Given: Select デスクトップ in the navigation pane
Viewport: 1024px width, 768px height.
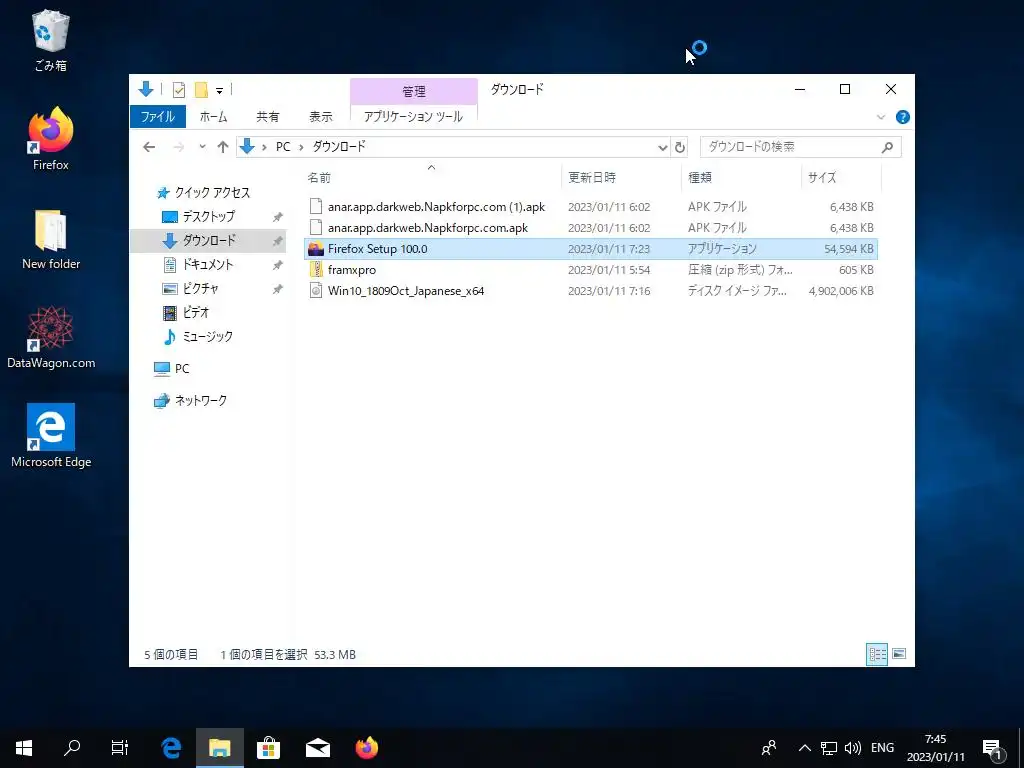Looking at the screenshot, I should tap(208, 216).
